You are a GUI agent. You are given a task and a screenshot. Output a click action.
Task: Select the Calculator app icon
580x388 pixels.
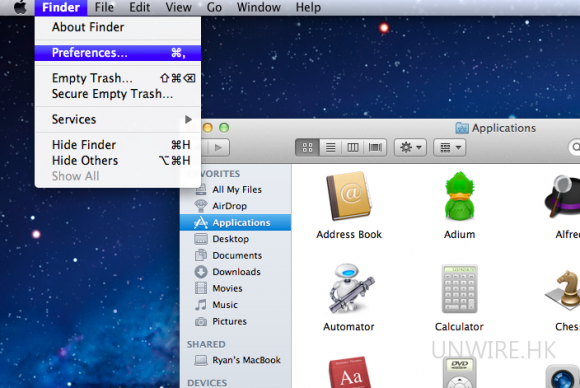coord(459,289)
